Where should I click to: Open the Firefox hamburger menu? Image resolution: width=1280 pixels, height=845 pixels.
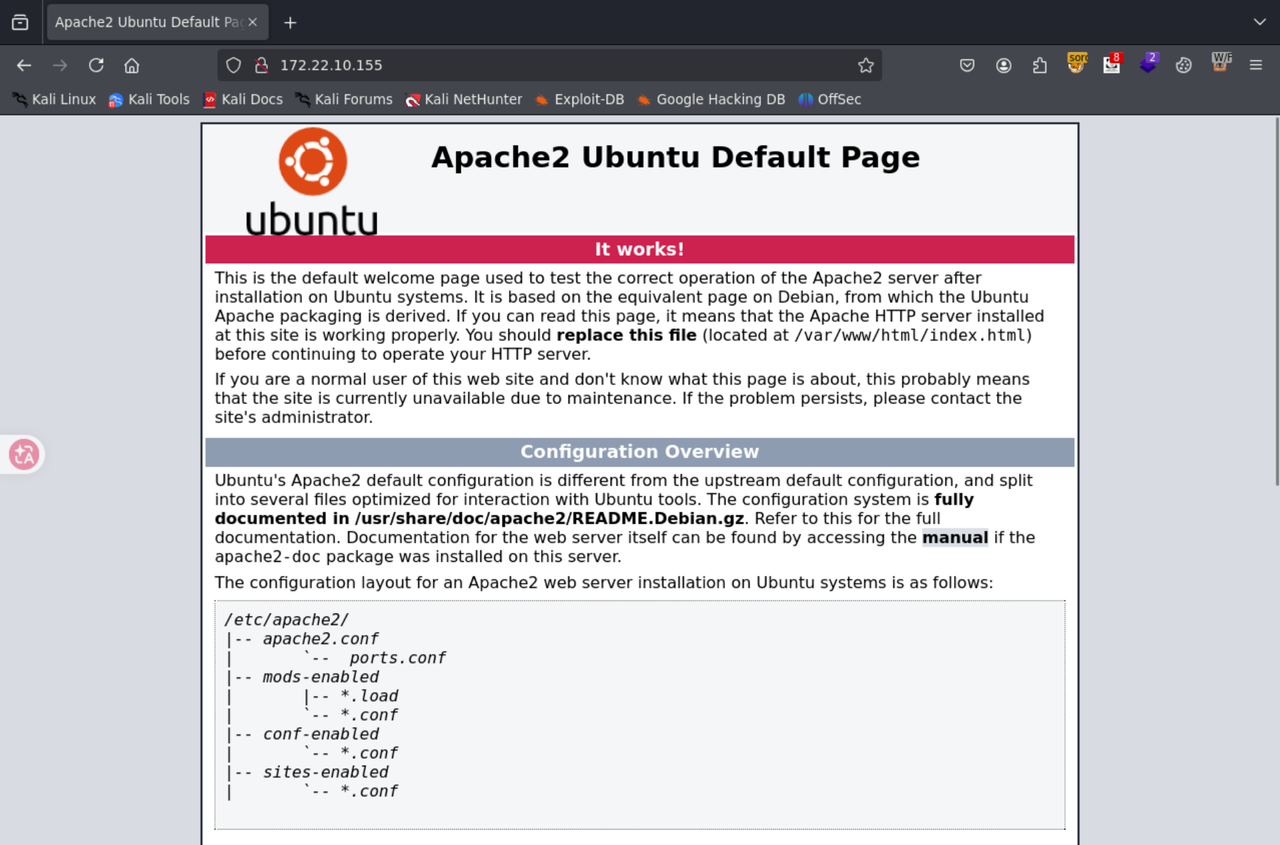pos(1256,65)
